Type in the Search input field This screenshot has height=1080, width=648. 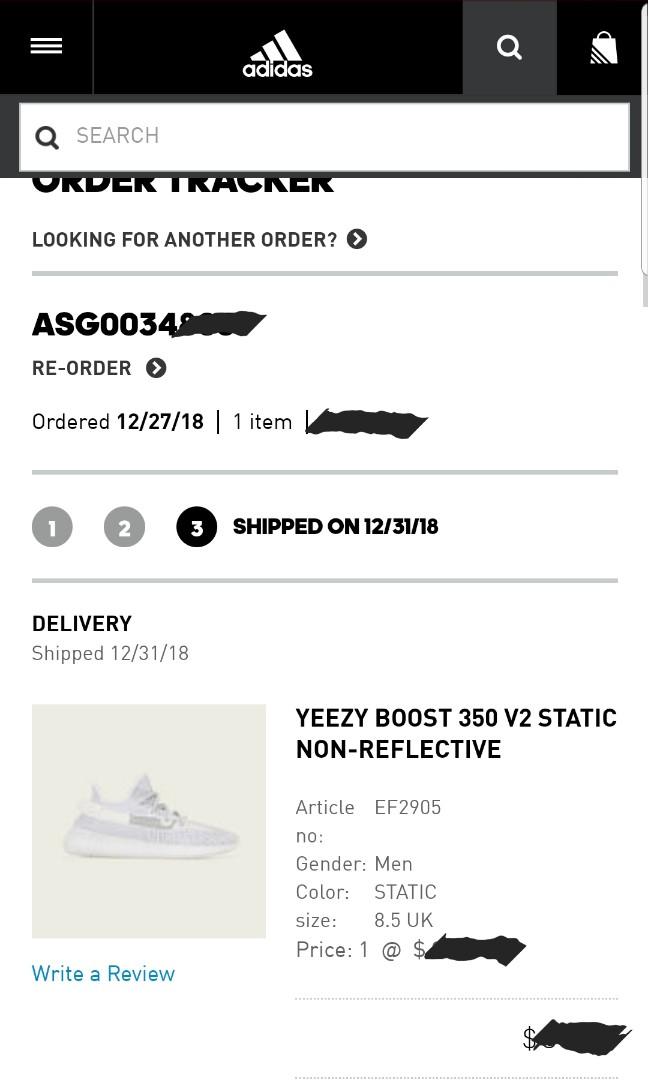[x=340, y=136]
